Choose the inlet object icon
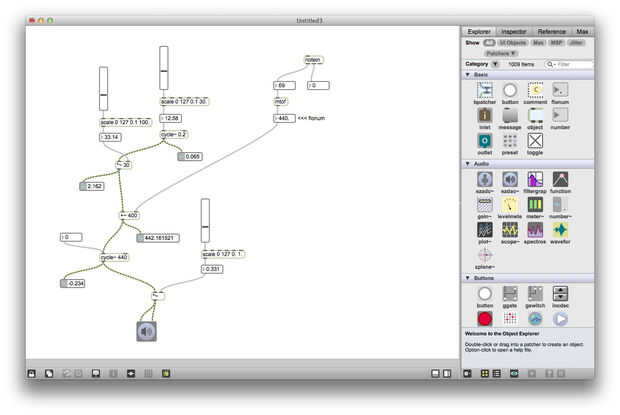620x415 pixels. click(x=484, y=115)
